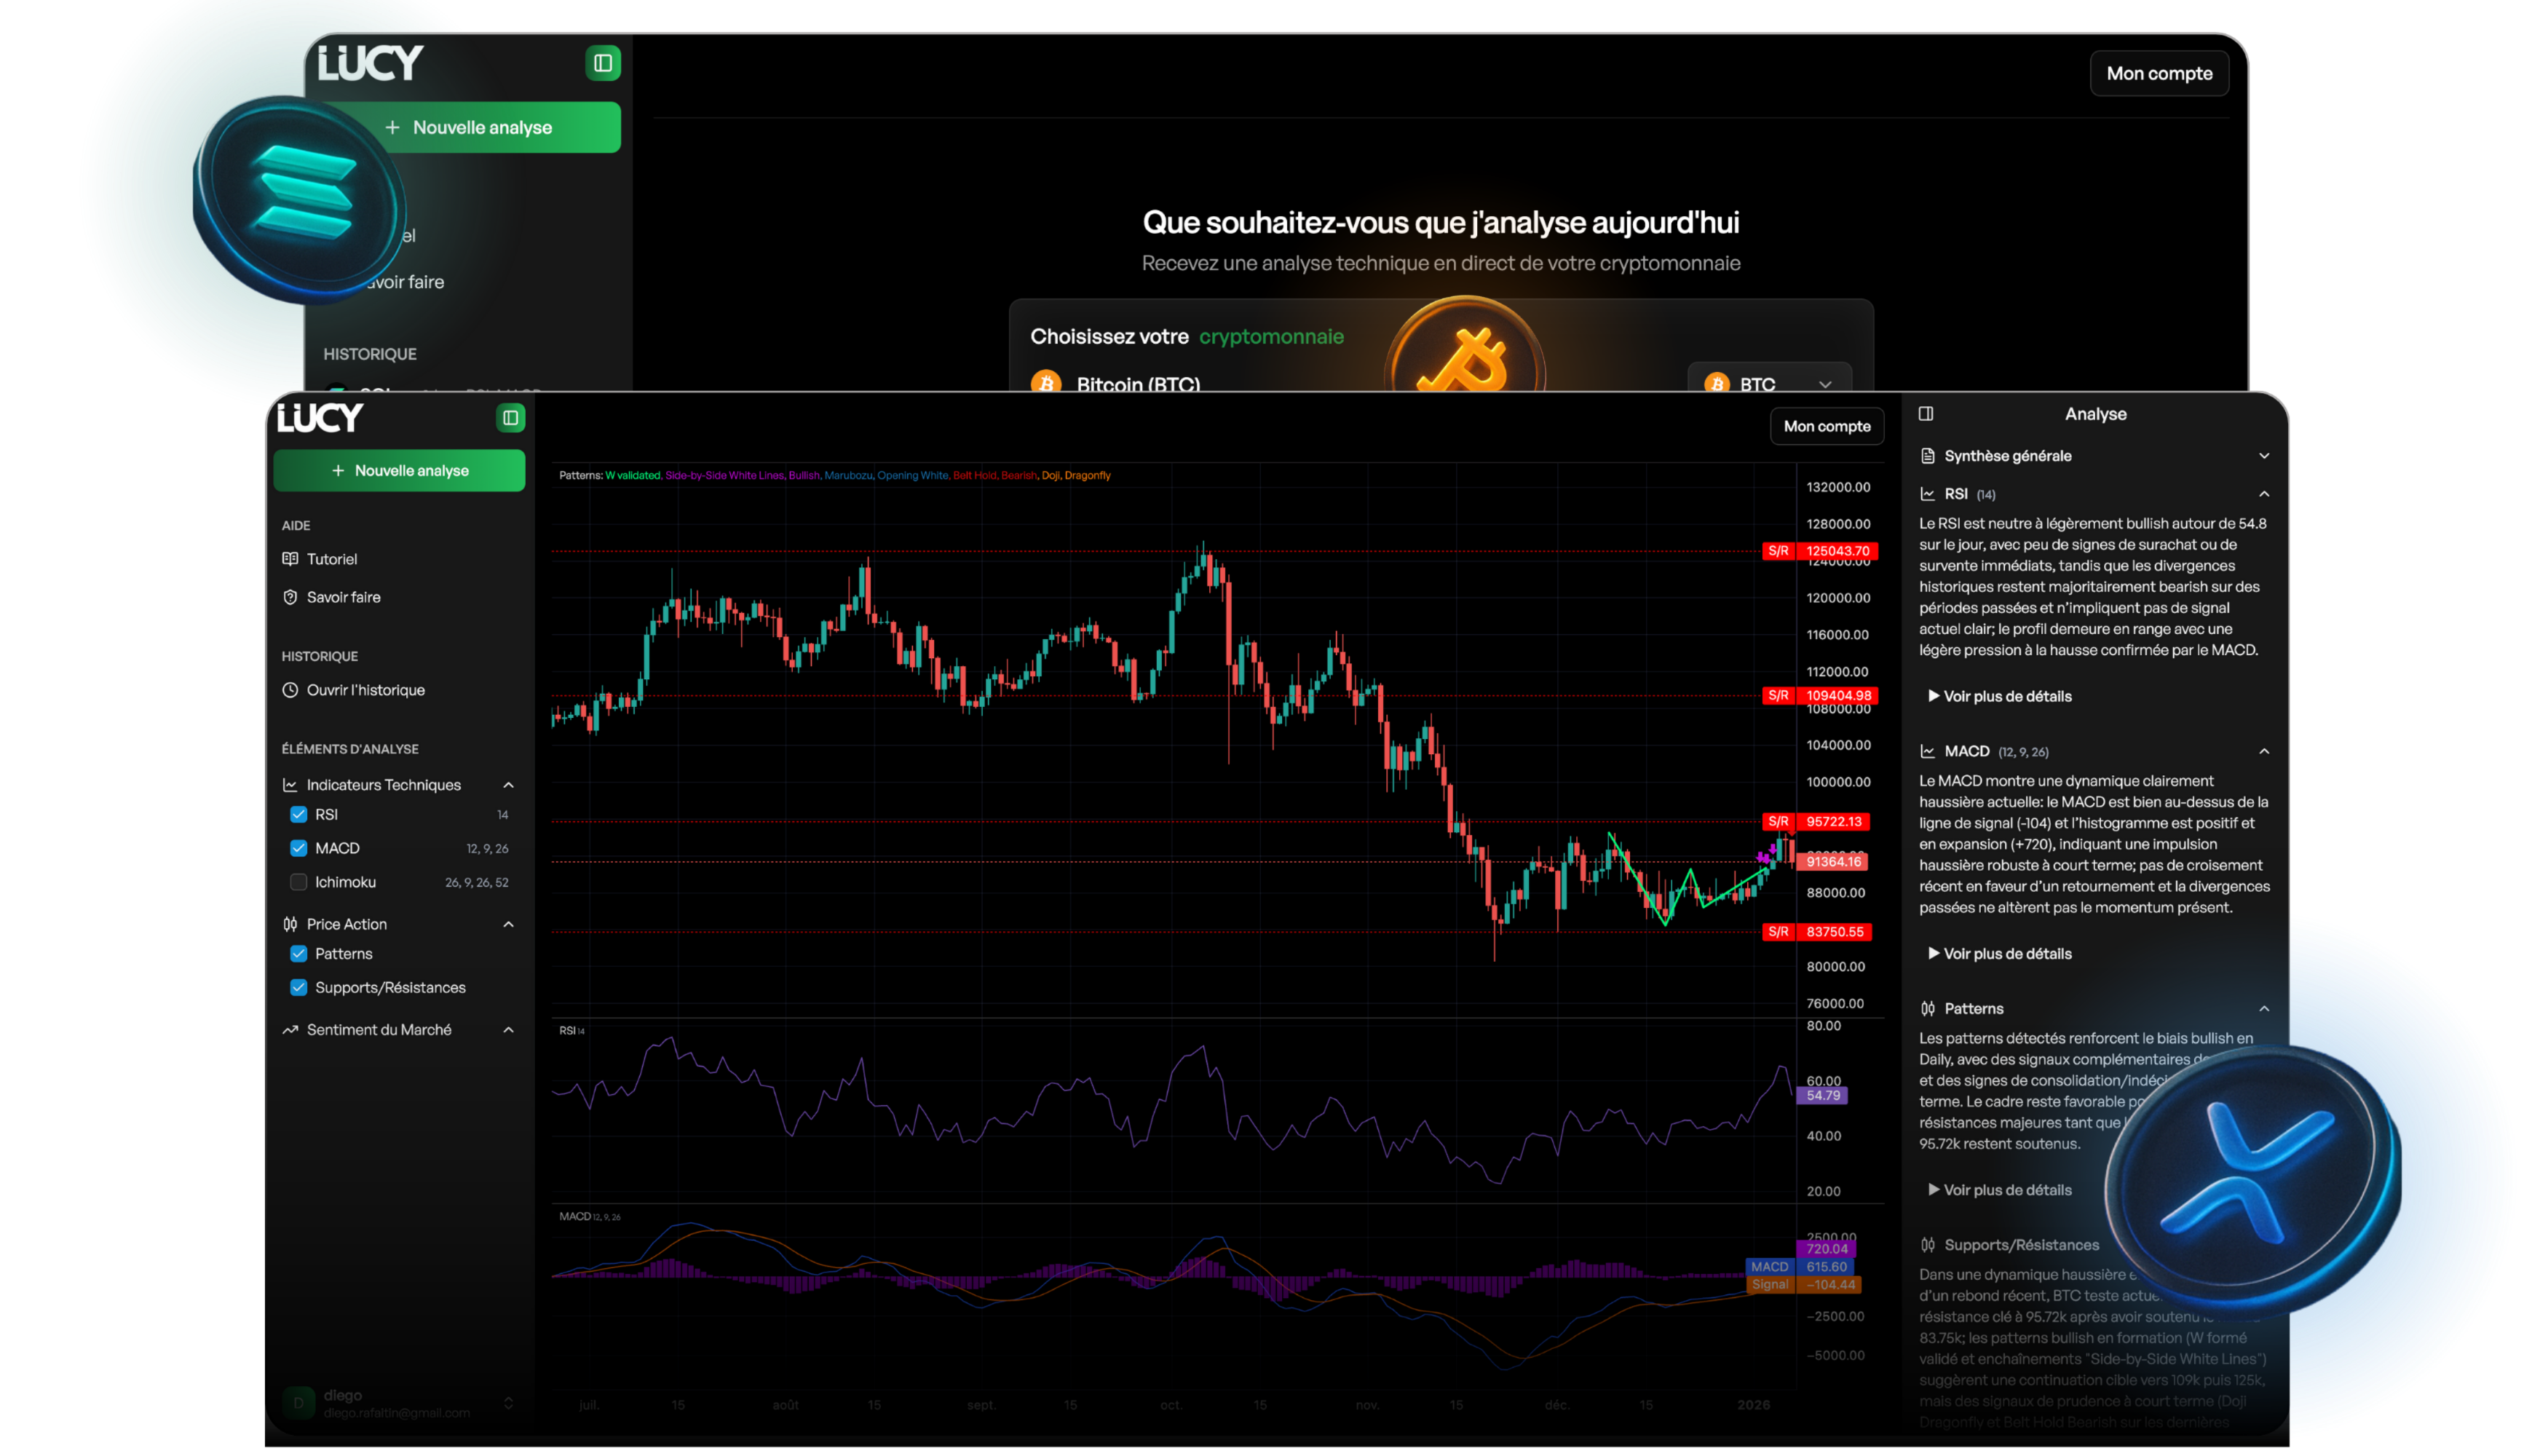This screenshot has width=2548, height=1456.
Task: Click the Synthèse générale document icon
Action: click(x=1927, y=456)
